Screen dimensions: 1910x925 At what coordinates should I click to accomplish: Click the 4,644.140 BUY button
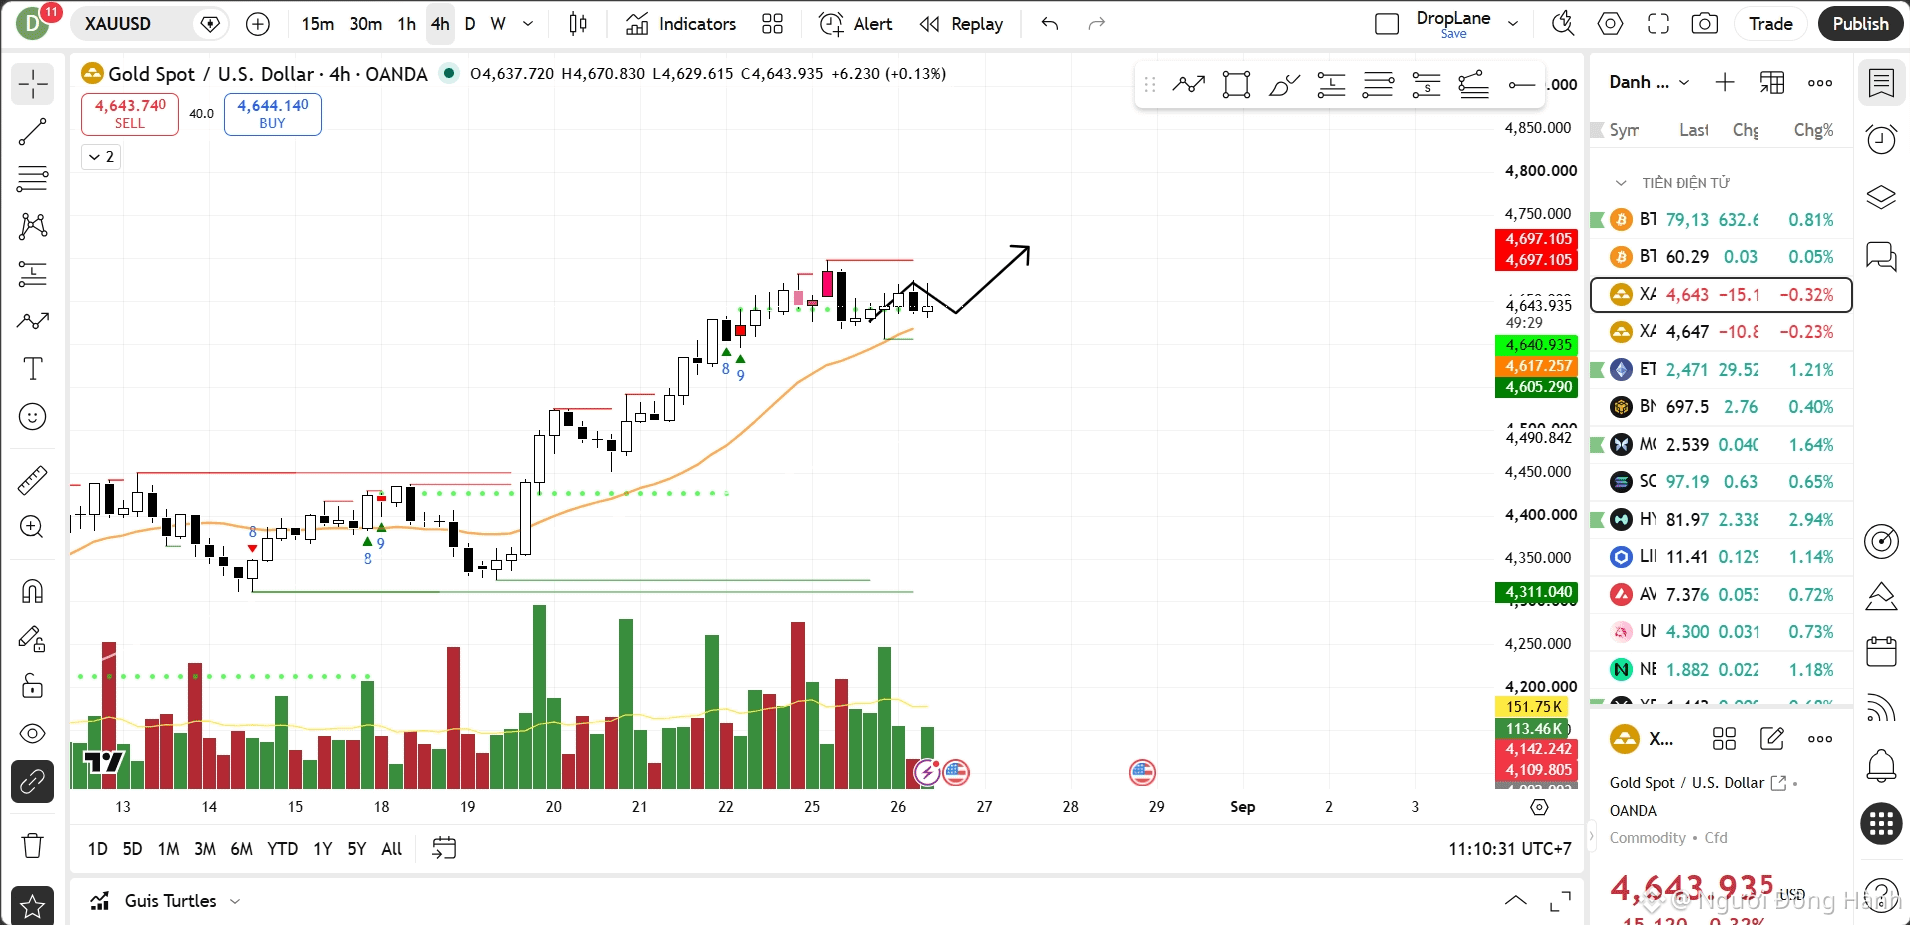(273, 114)
